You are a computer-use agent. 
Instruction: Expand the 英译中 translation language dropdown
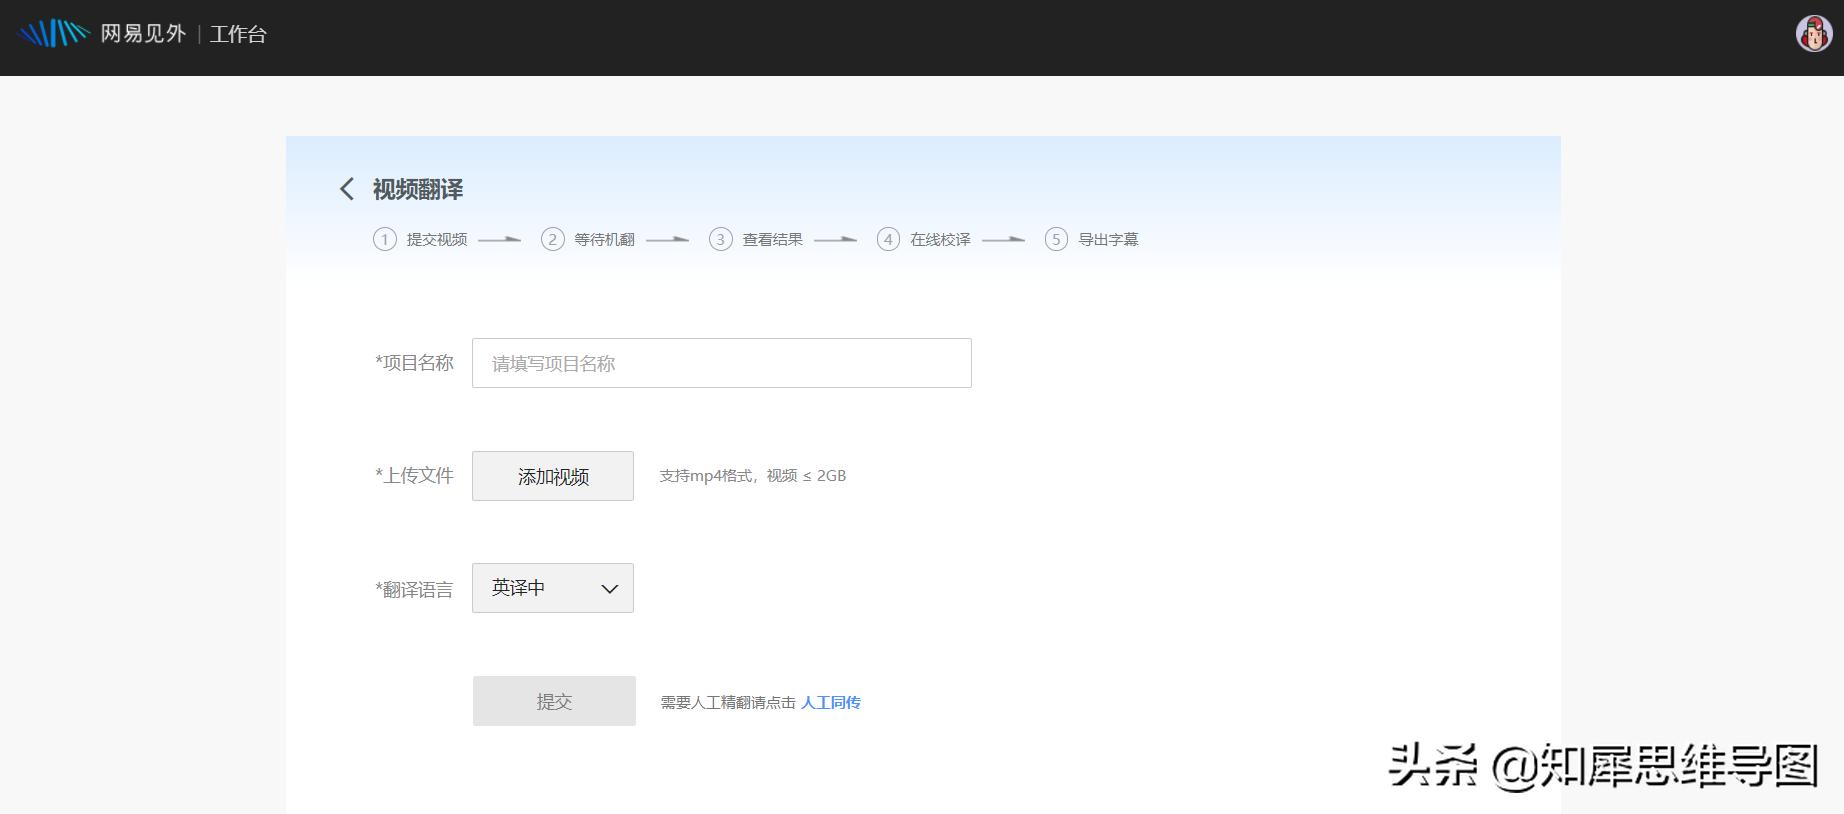coord(552,588)
